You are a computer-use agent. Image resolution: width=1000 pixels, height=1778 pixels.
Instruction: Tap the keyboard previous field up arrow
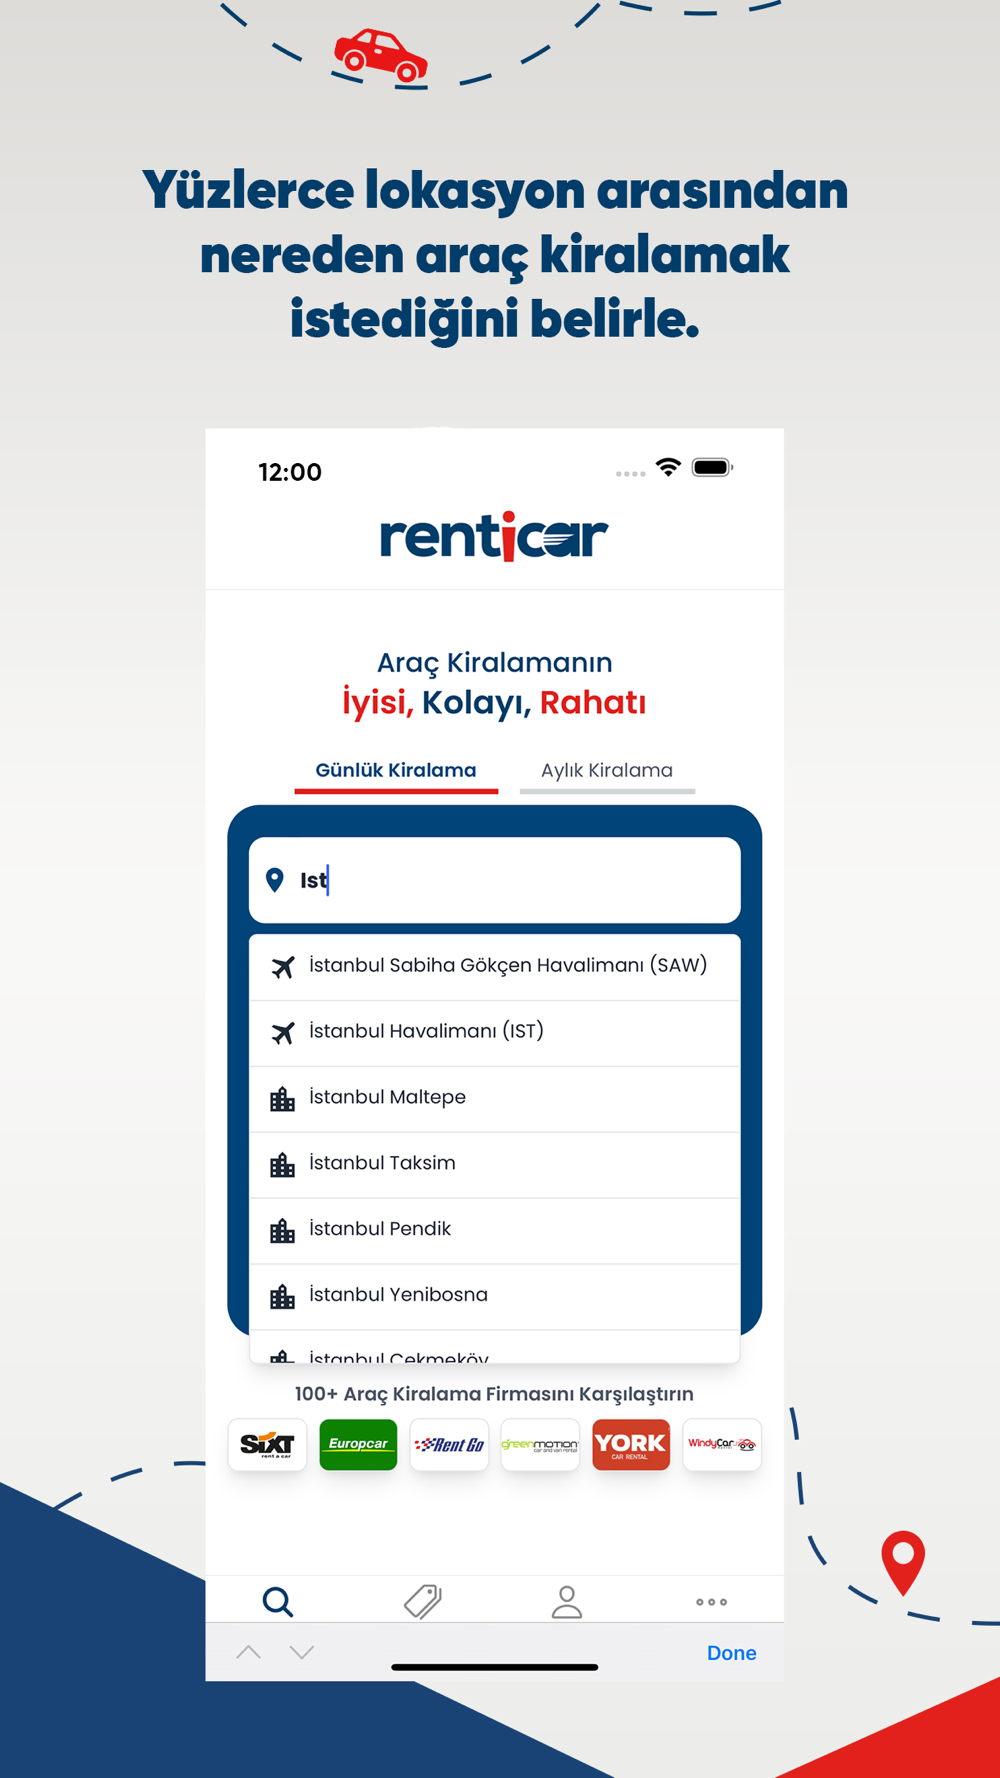click(249, 1653)
